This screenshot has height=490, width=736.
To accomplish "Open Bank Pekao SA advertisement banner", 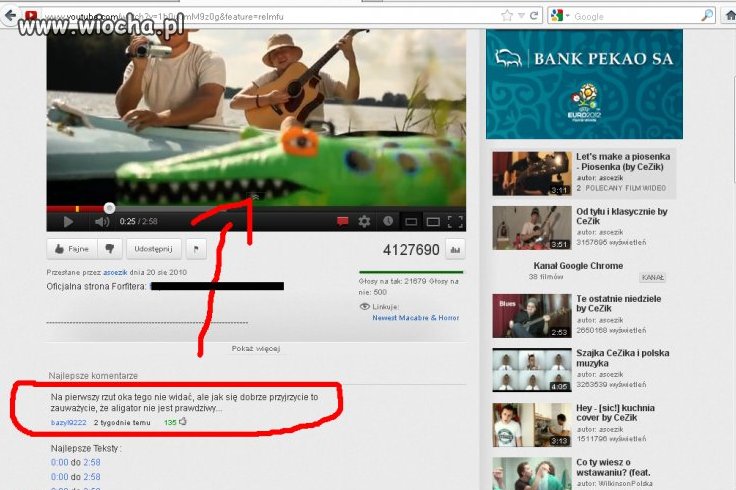I will click(x=584, y=84).
